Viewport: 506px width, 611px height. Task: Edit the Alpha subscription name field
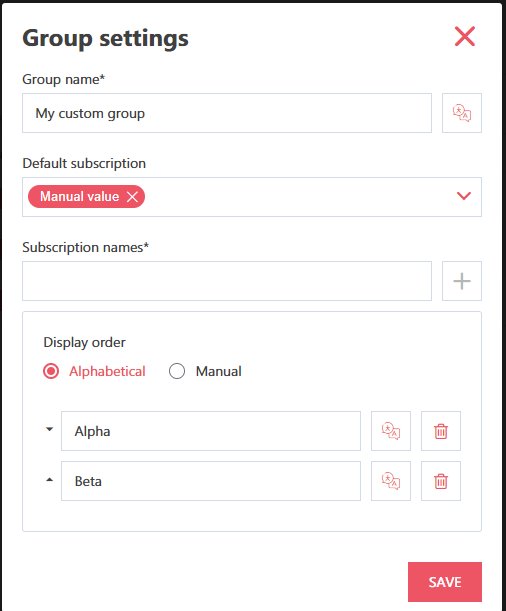(x=211, y=431)
